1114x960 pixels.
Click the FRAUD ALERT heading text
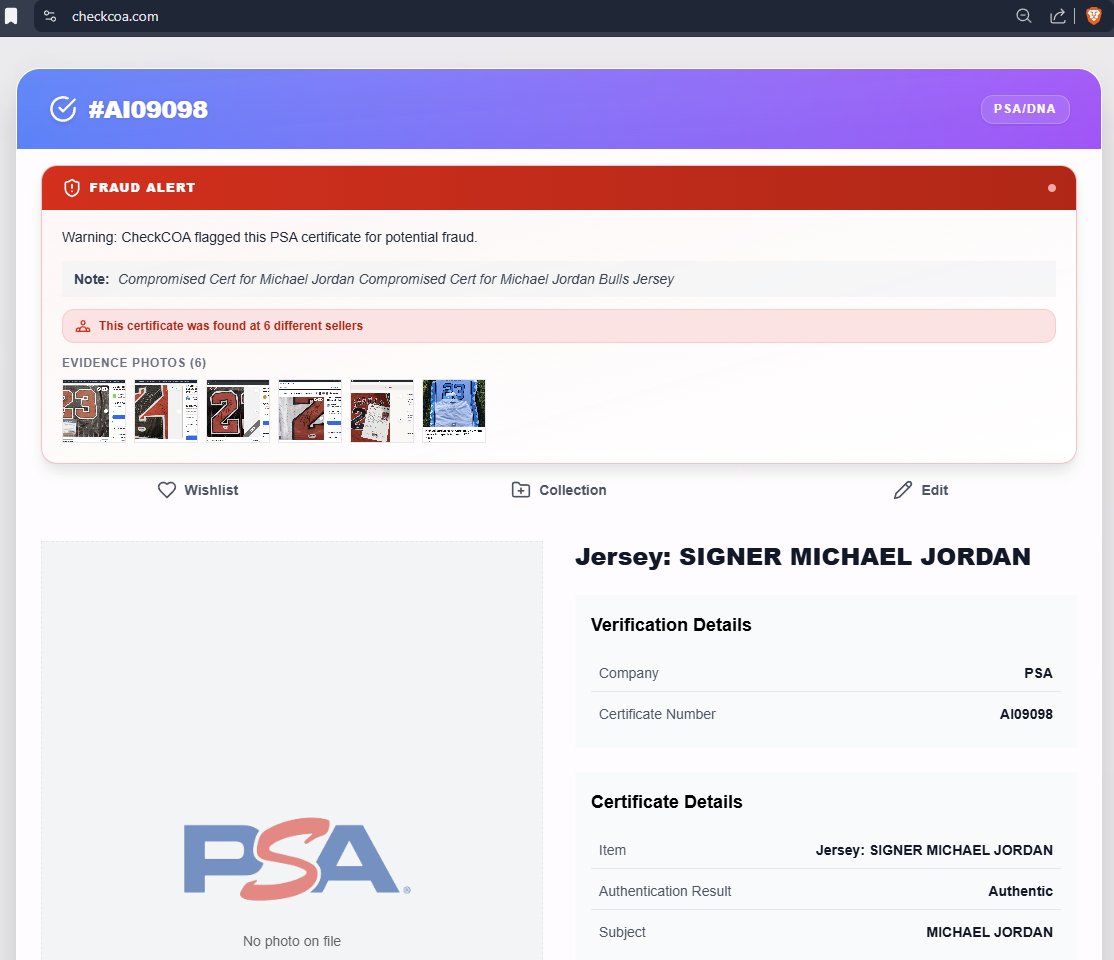tap(142, 188)
